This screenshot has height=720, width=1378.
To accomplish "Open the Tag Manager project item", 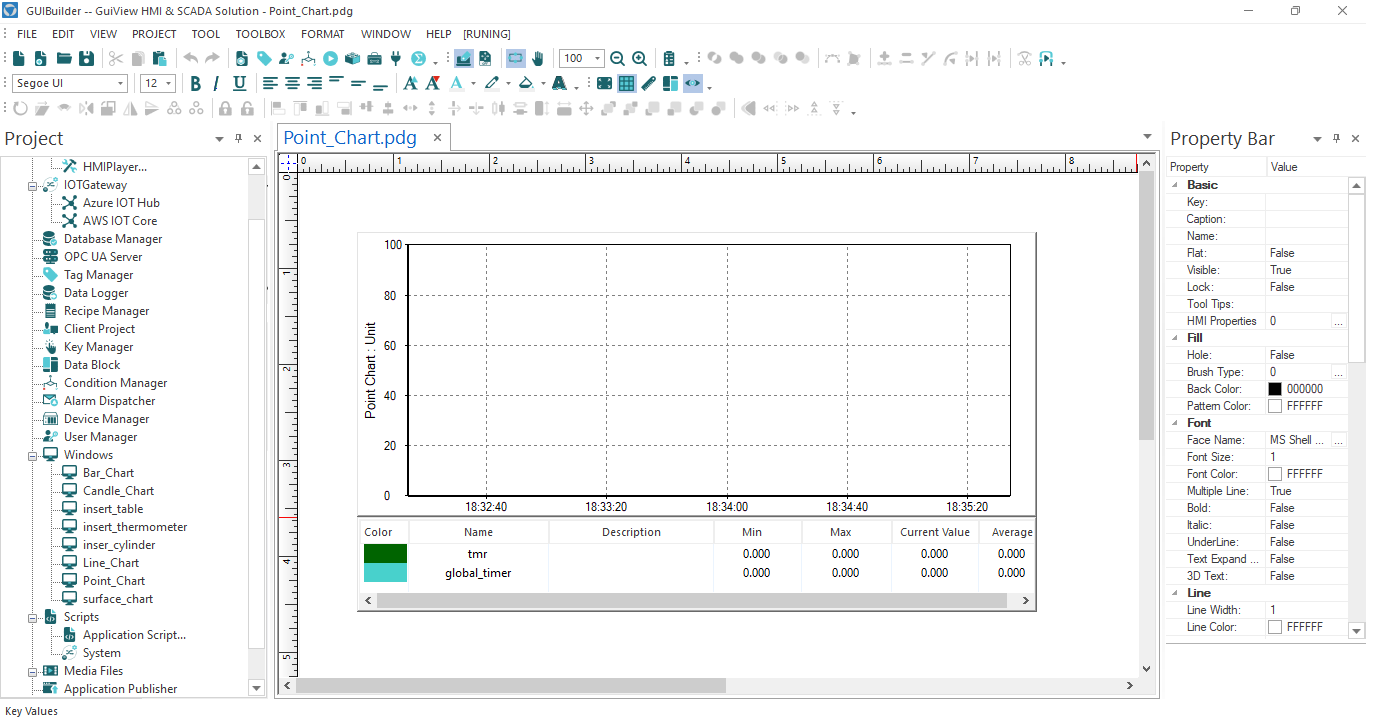I will [98, 275].
